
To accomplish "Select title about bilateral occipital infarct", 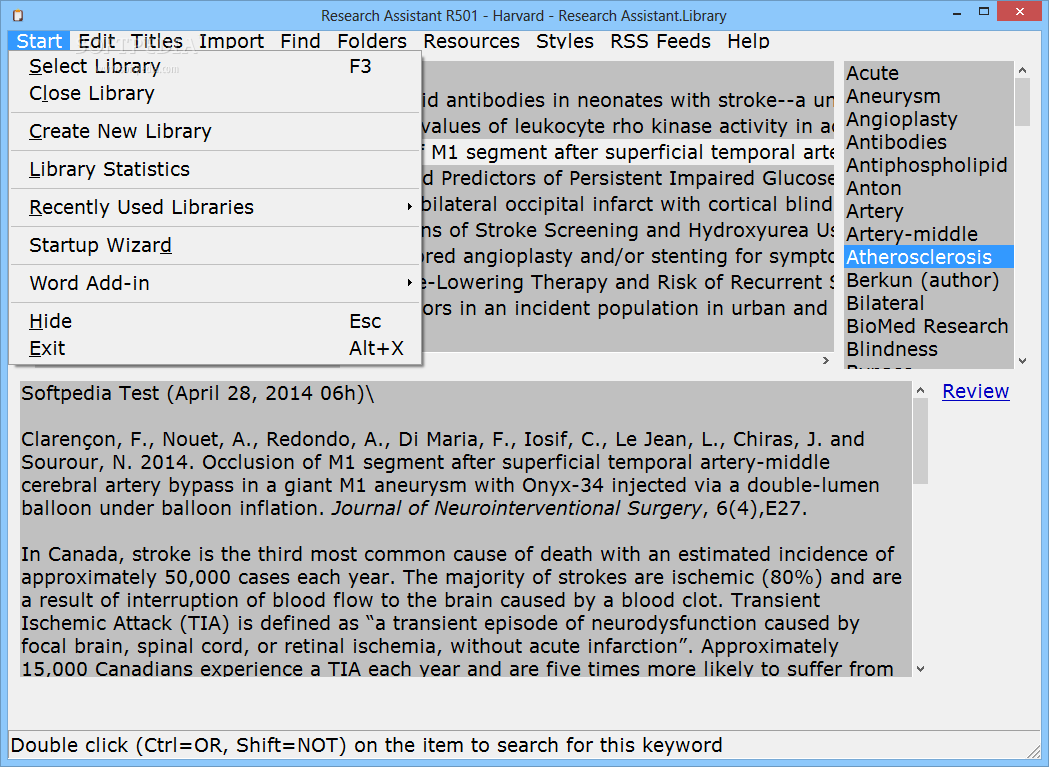I will point(628,204).
